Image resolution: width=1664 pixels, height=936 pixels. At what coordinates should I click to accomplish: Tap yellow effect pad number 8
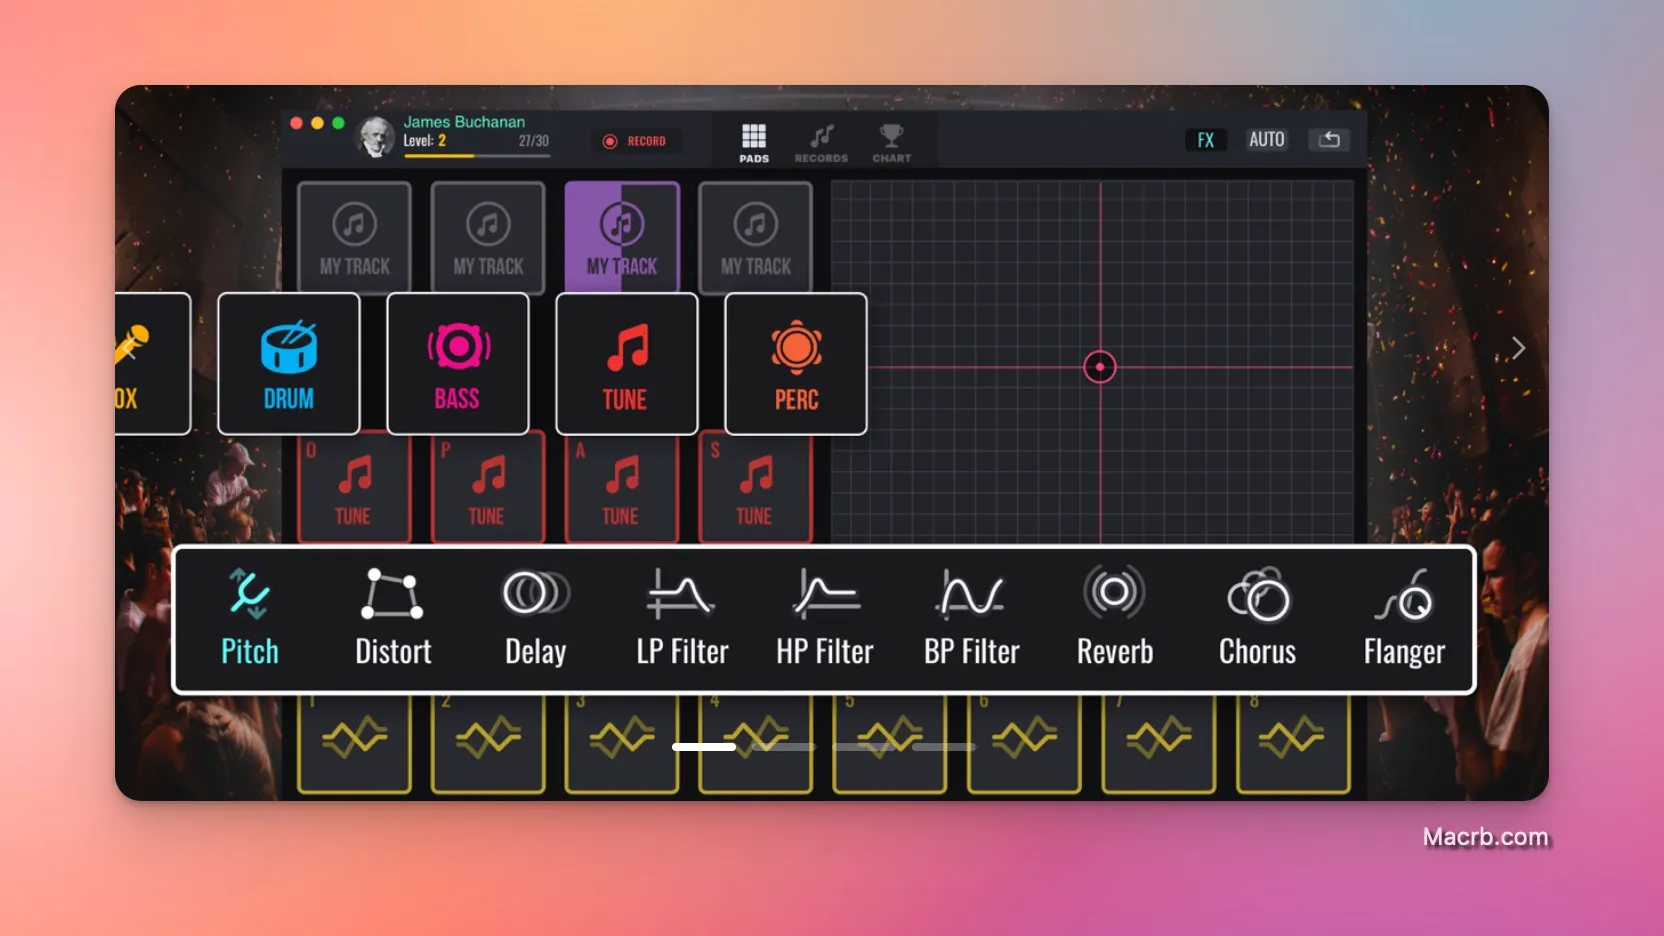coord(1293,743)
